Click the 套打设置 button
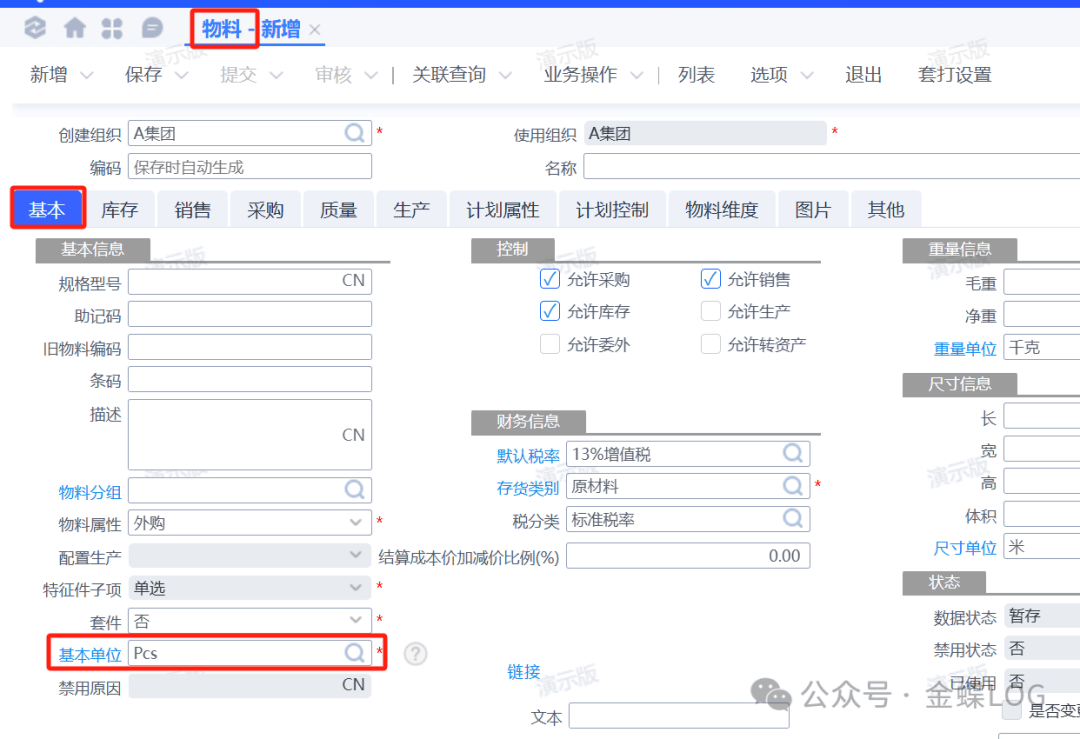1080x739 pixels. coord(954,75)
